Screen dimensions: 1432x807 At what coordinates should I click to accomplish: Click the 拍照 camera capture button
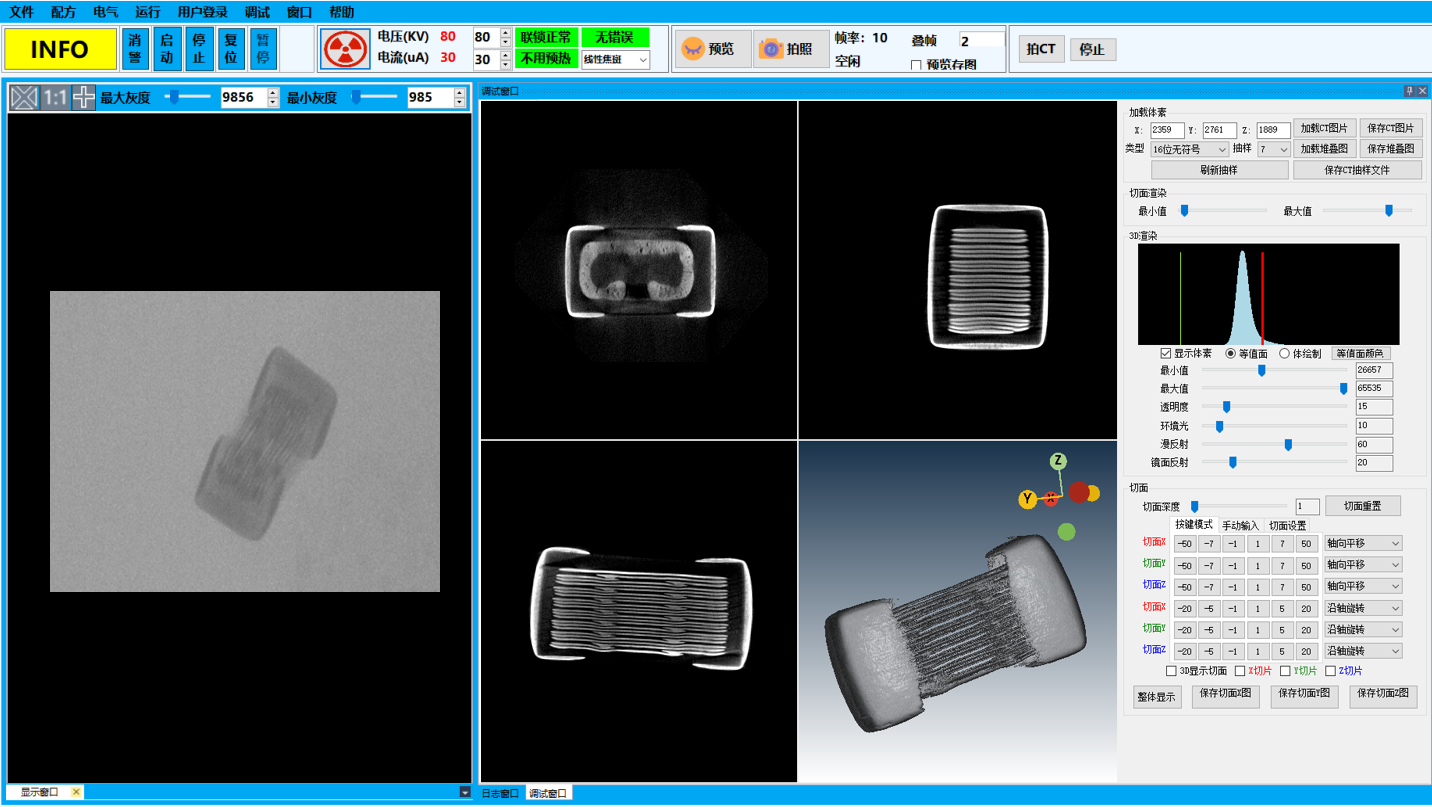pos(789,49)
